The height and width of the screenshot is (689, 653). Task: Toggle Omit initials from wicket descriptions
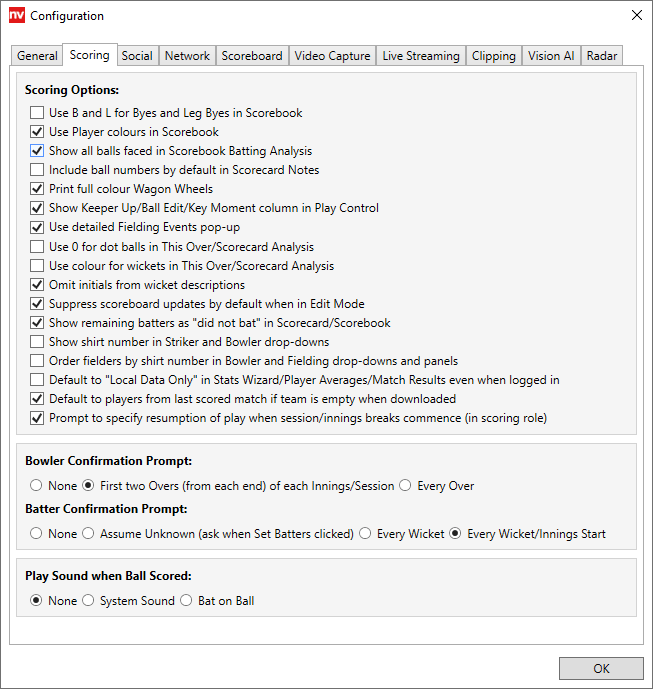37,285
